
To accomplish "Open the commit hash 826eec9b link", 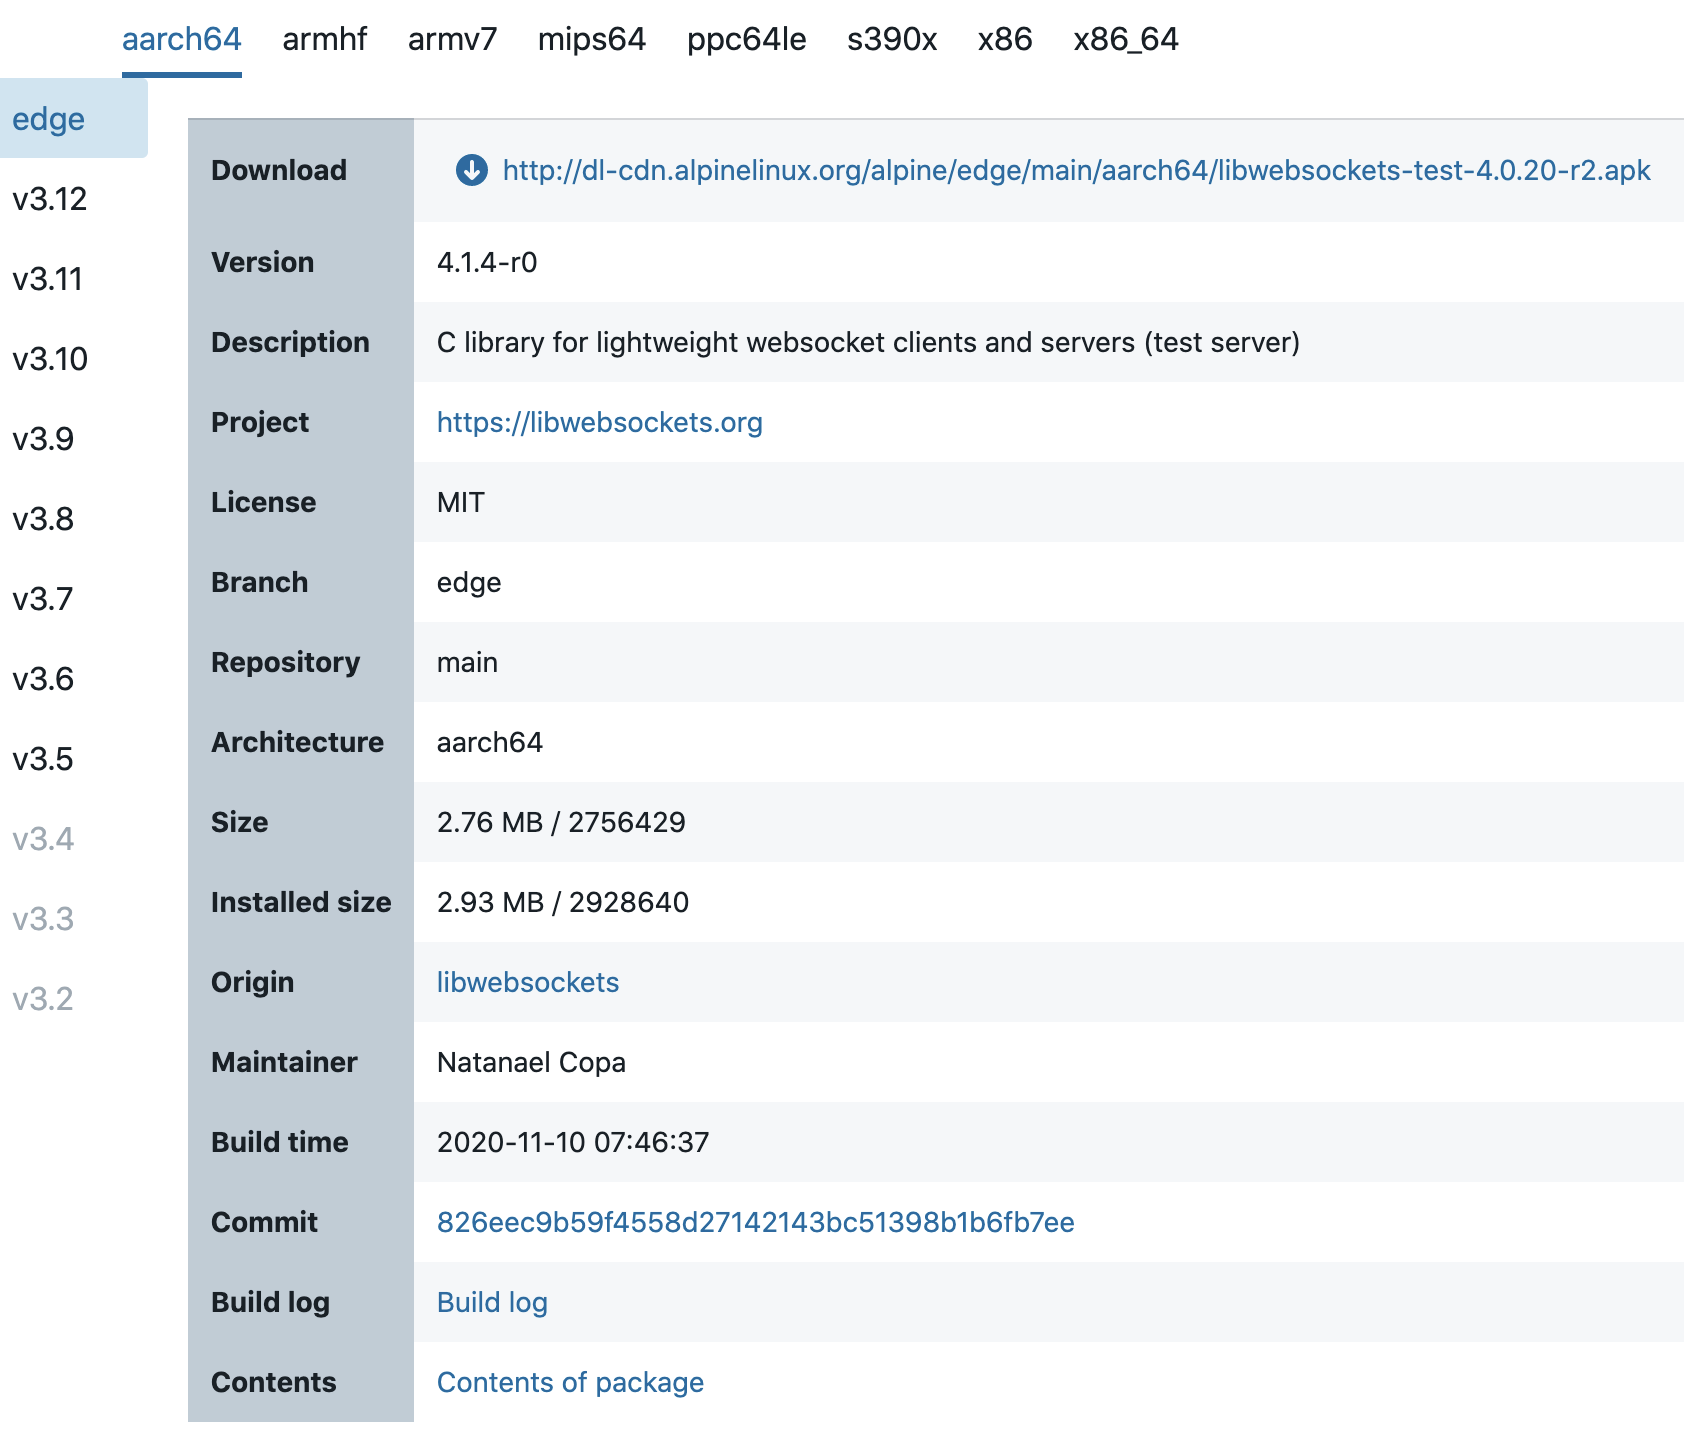I will point(756,1222).
